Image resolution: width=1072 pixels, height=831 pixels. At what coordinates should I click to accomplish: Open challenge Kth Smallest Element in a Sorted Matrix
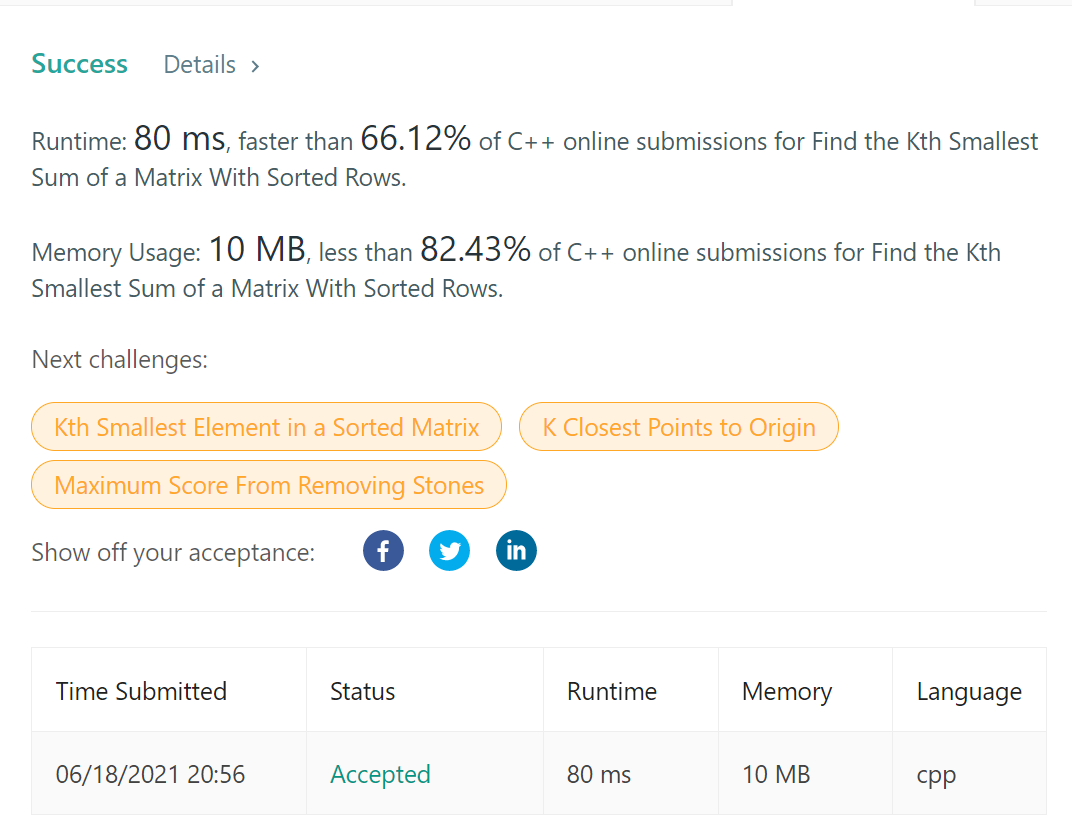(266, 427)
